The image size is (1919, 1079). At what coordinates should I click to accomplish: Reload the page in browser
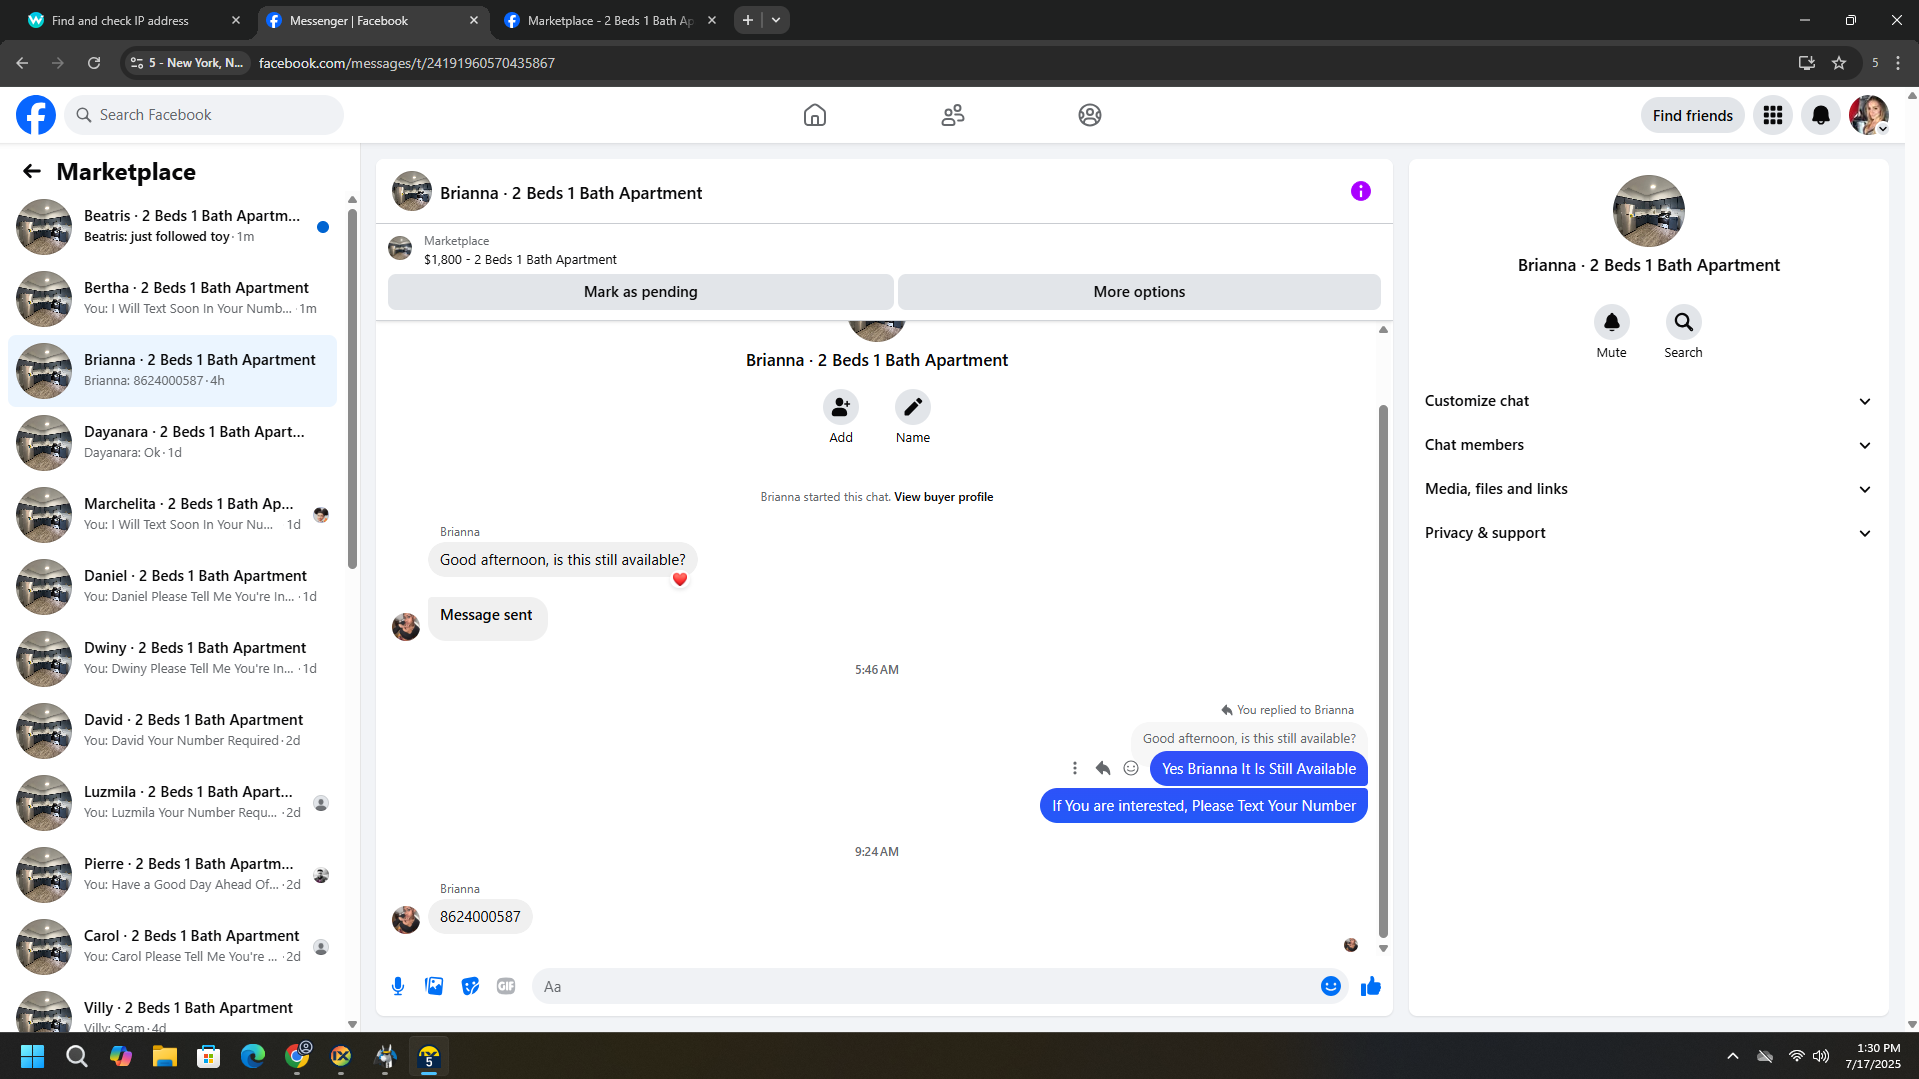click(94, 63)
